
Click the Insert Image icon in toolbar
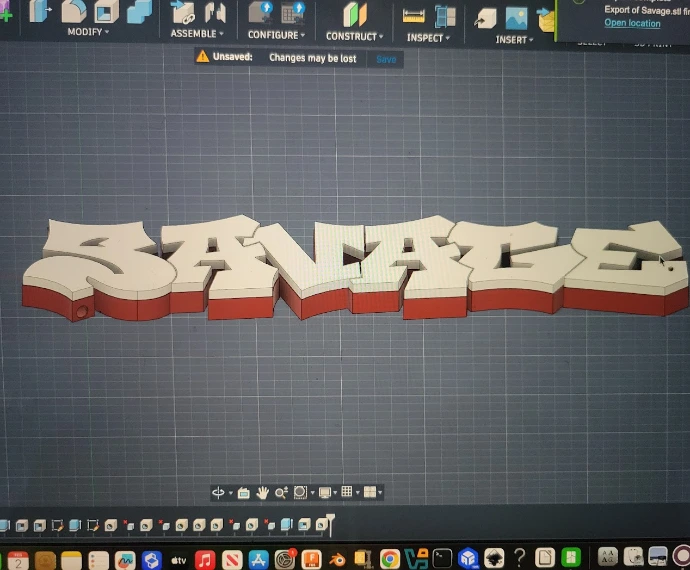516,18
